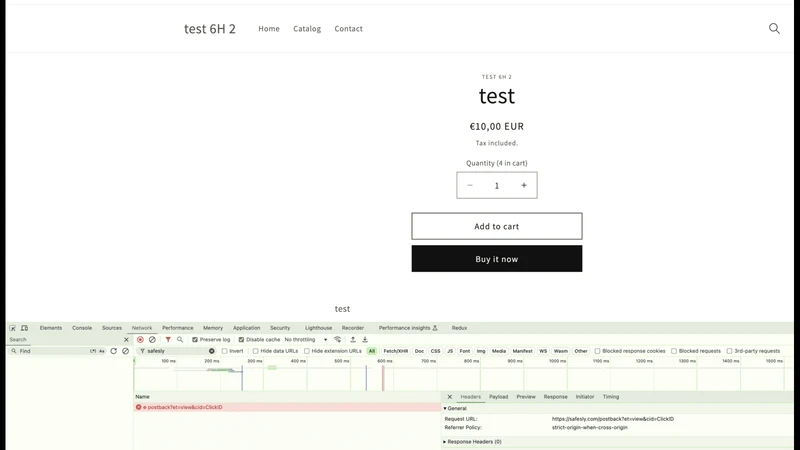800x450 pixels.
Task: Click the Home navigation link
Action: [x=269, y=29]
